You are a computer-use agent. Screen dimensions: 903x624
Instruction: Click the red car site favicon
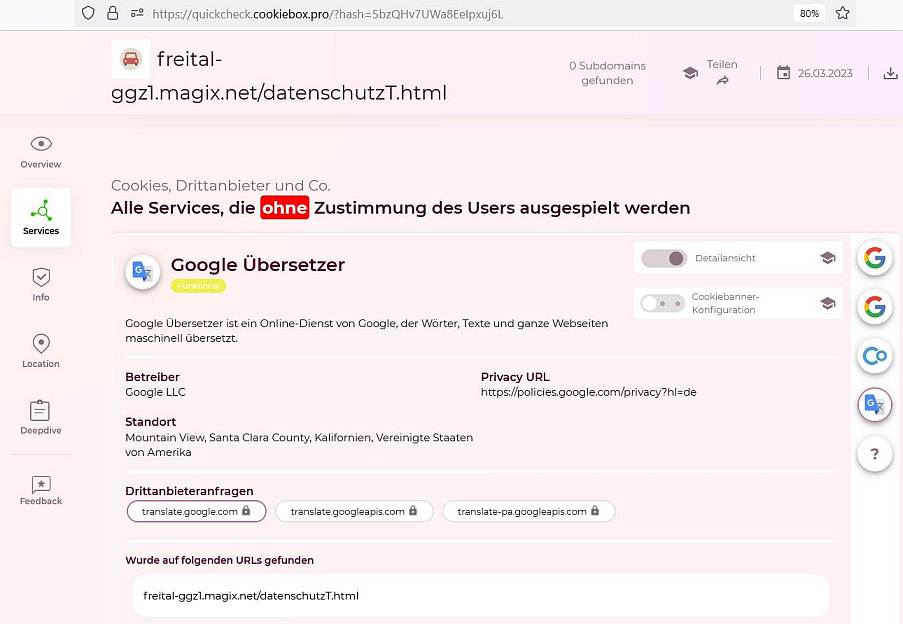pyautogui.click(x=131, y=59)
